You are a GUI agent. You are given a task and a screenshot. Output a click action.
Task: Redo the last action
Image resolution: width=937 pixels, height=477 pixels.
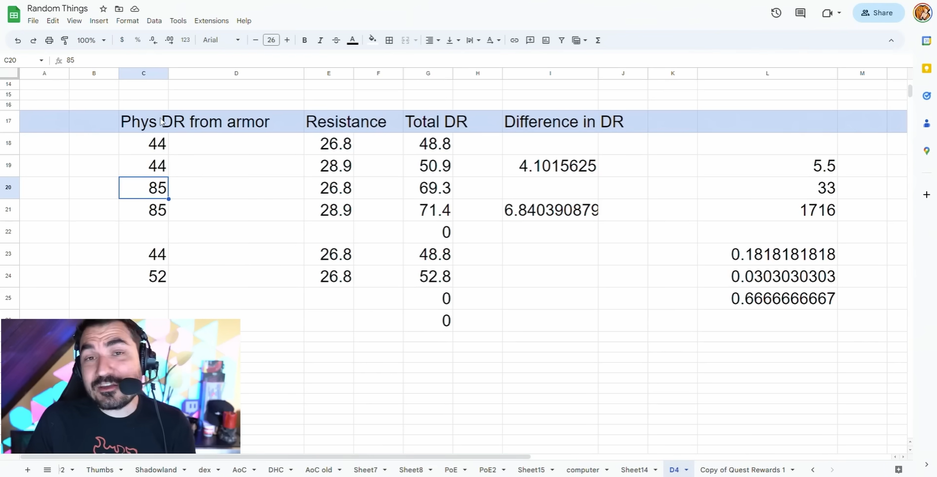[x=33, y=40]
